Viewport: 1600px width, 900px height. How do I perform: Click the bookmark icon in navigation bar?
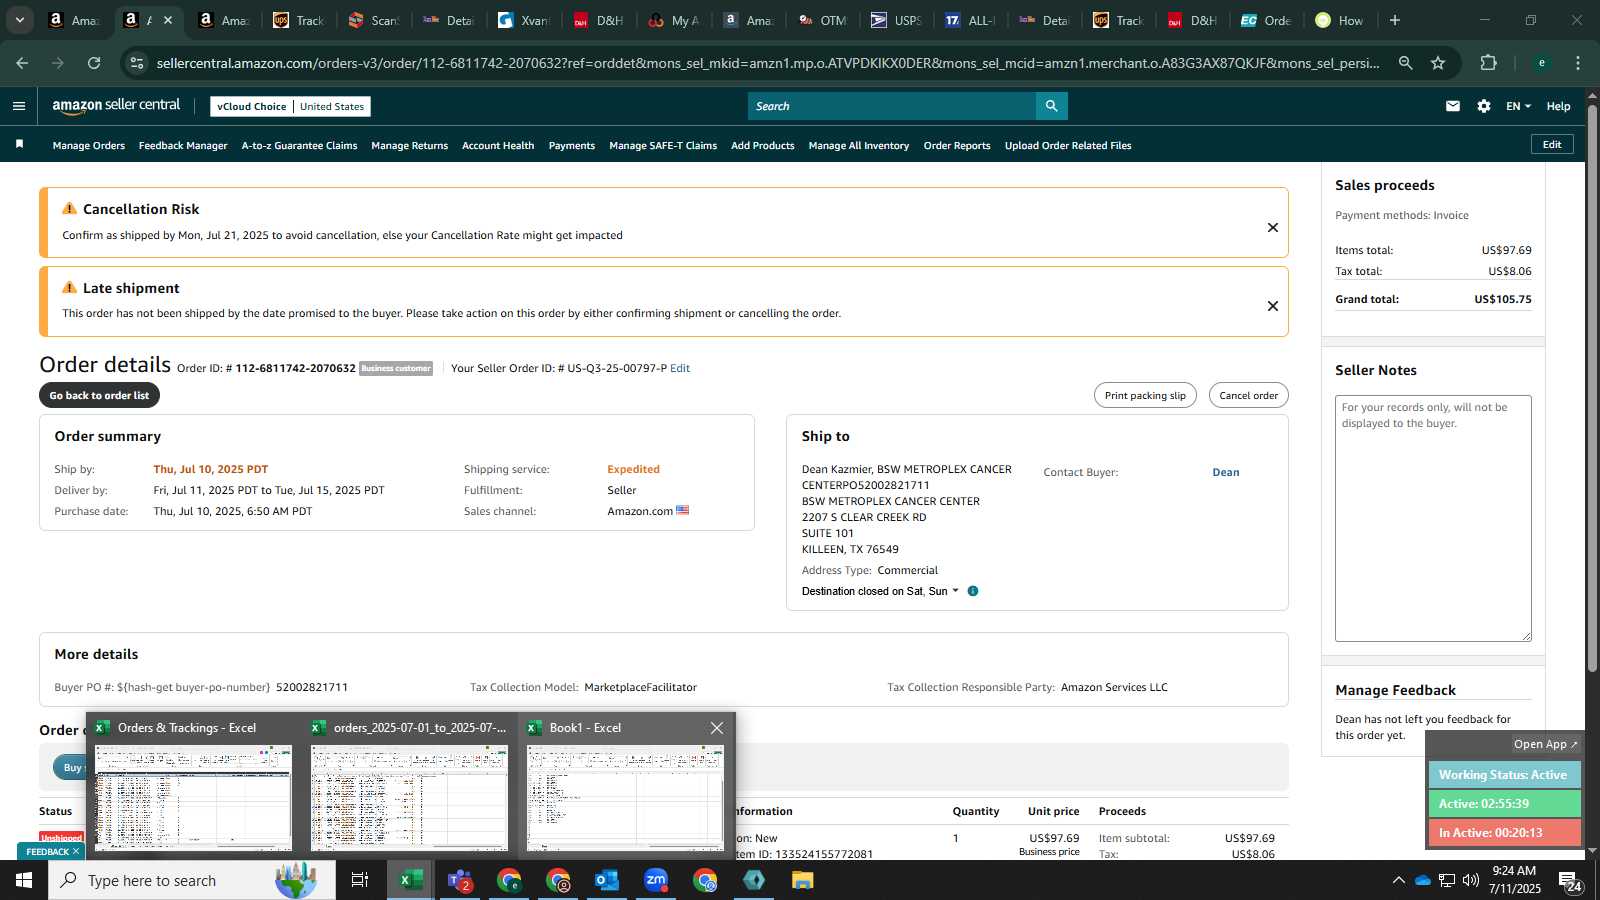coord(19,145)
